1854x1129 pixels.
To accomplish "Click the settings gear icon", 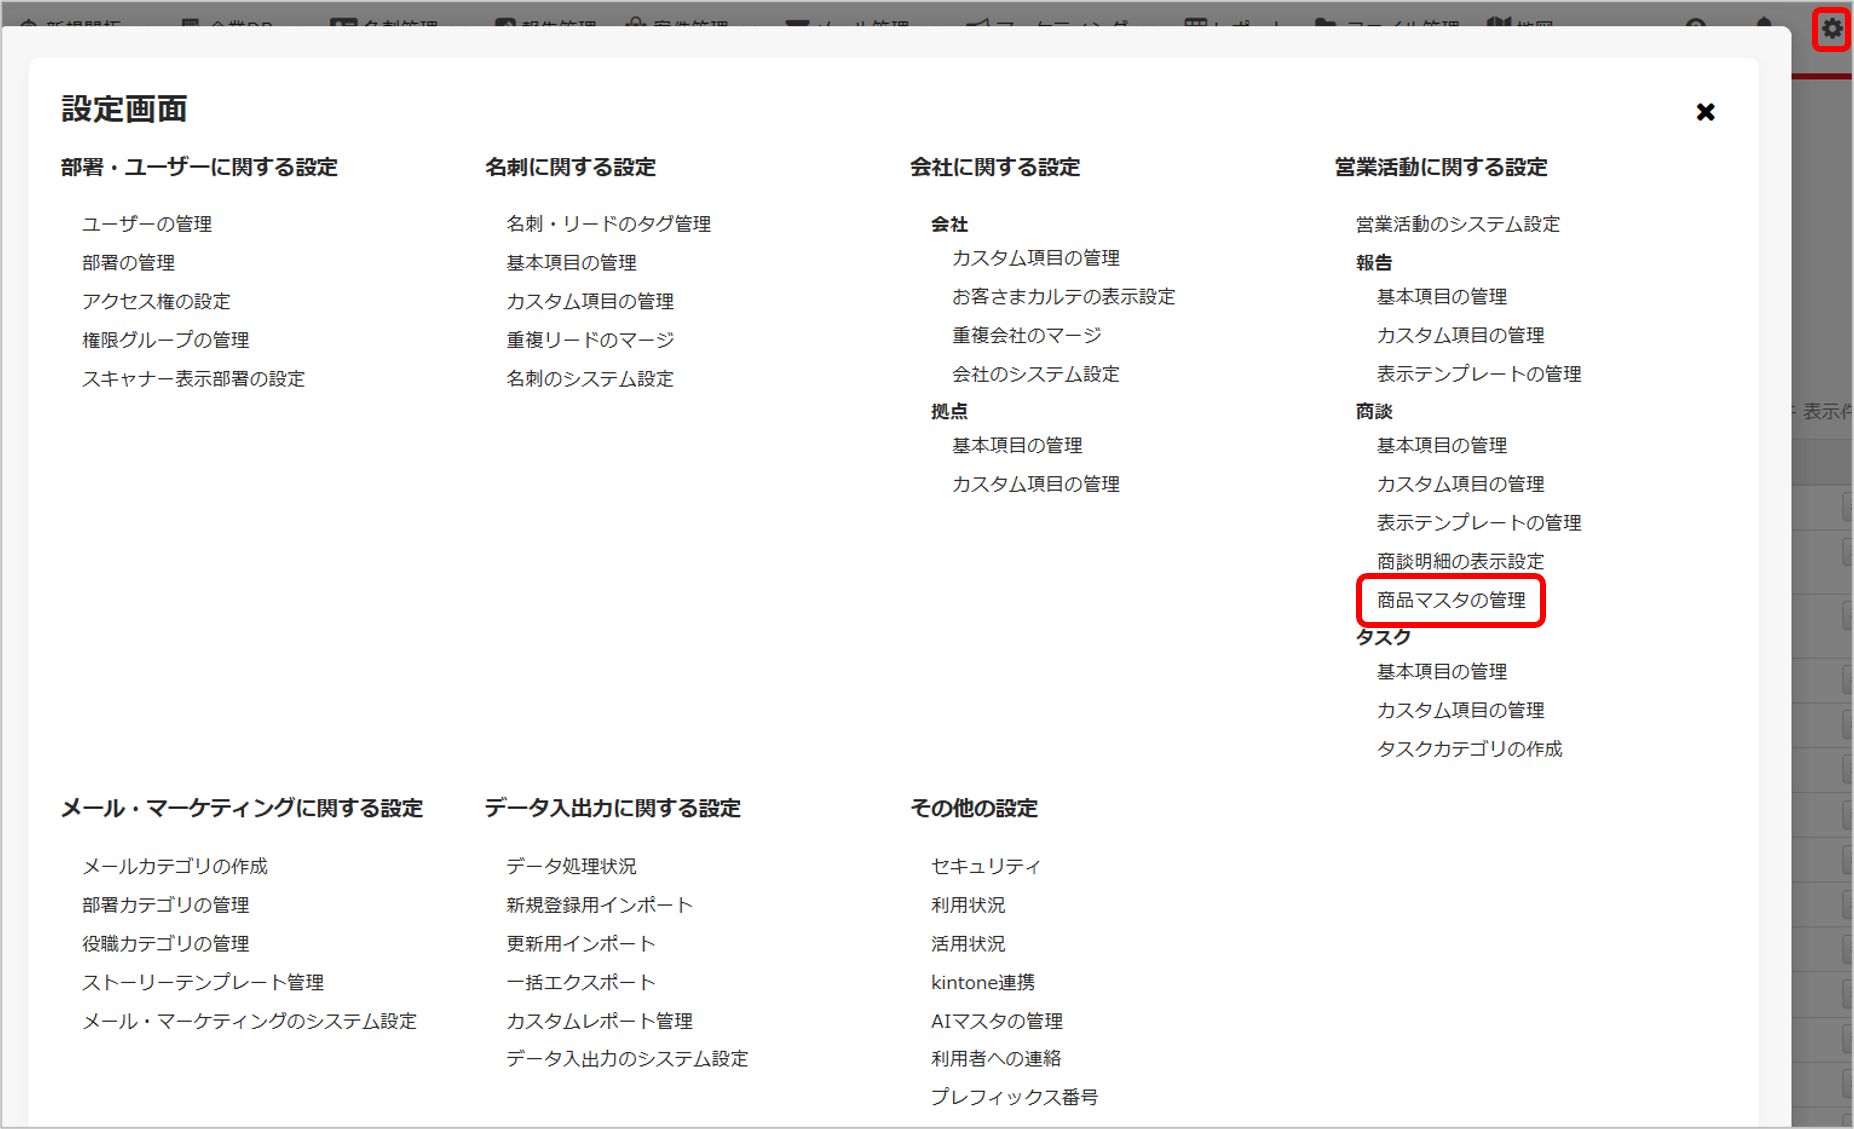I will 1831,29.
